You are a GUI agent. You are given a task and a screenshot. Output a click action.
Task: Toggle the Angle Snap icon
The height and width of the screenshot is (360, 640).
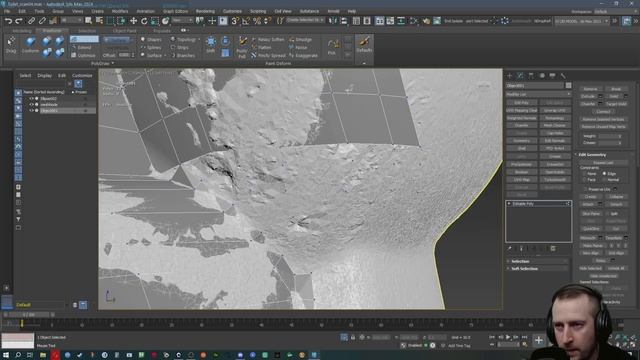(246, 21)
